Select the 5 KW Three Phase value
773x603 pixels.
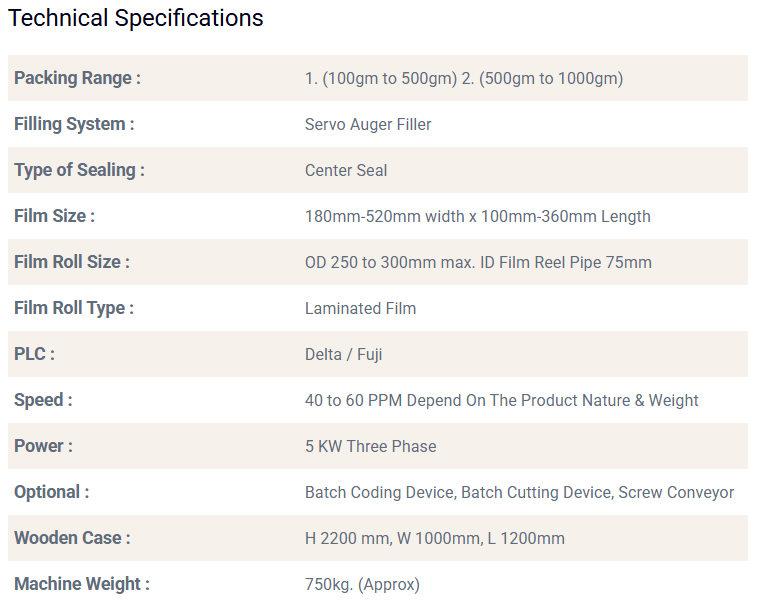(x=370, y=446)
